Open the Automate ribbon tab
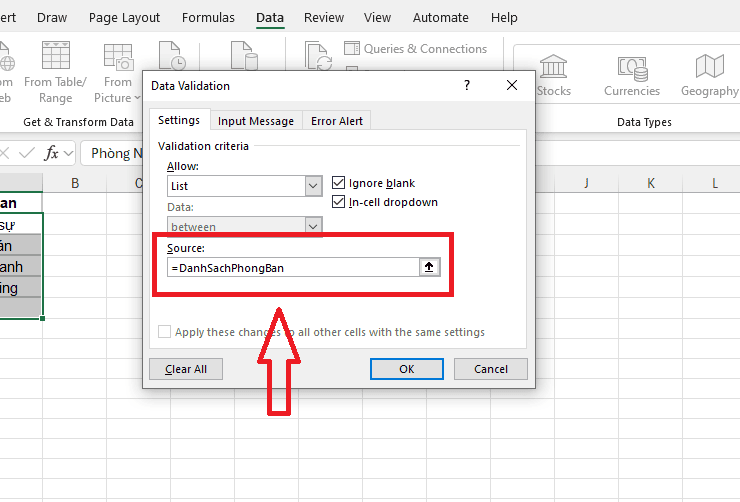The width and height of the screenshot is (740, 502). coord(441,17)
